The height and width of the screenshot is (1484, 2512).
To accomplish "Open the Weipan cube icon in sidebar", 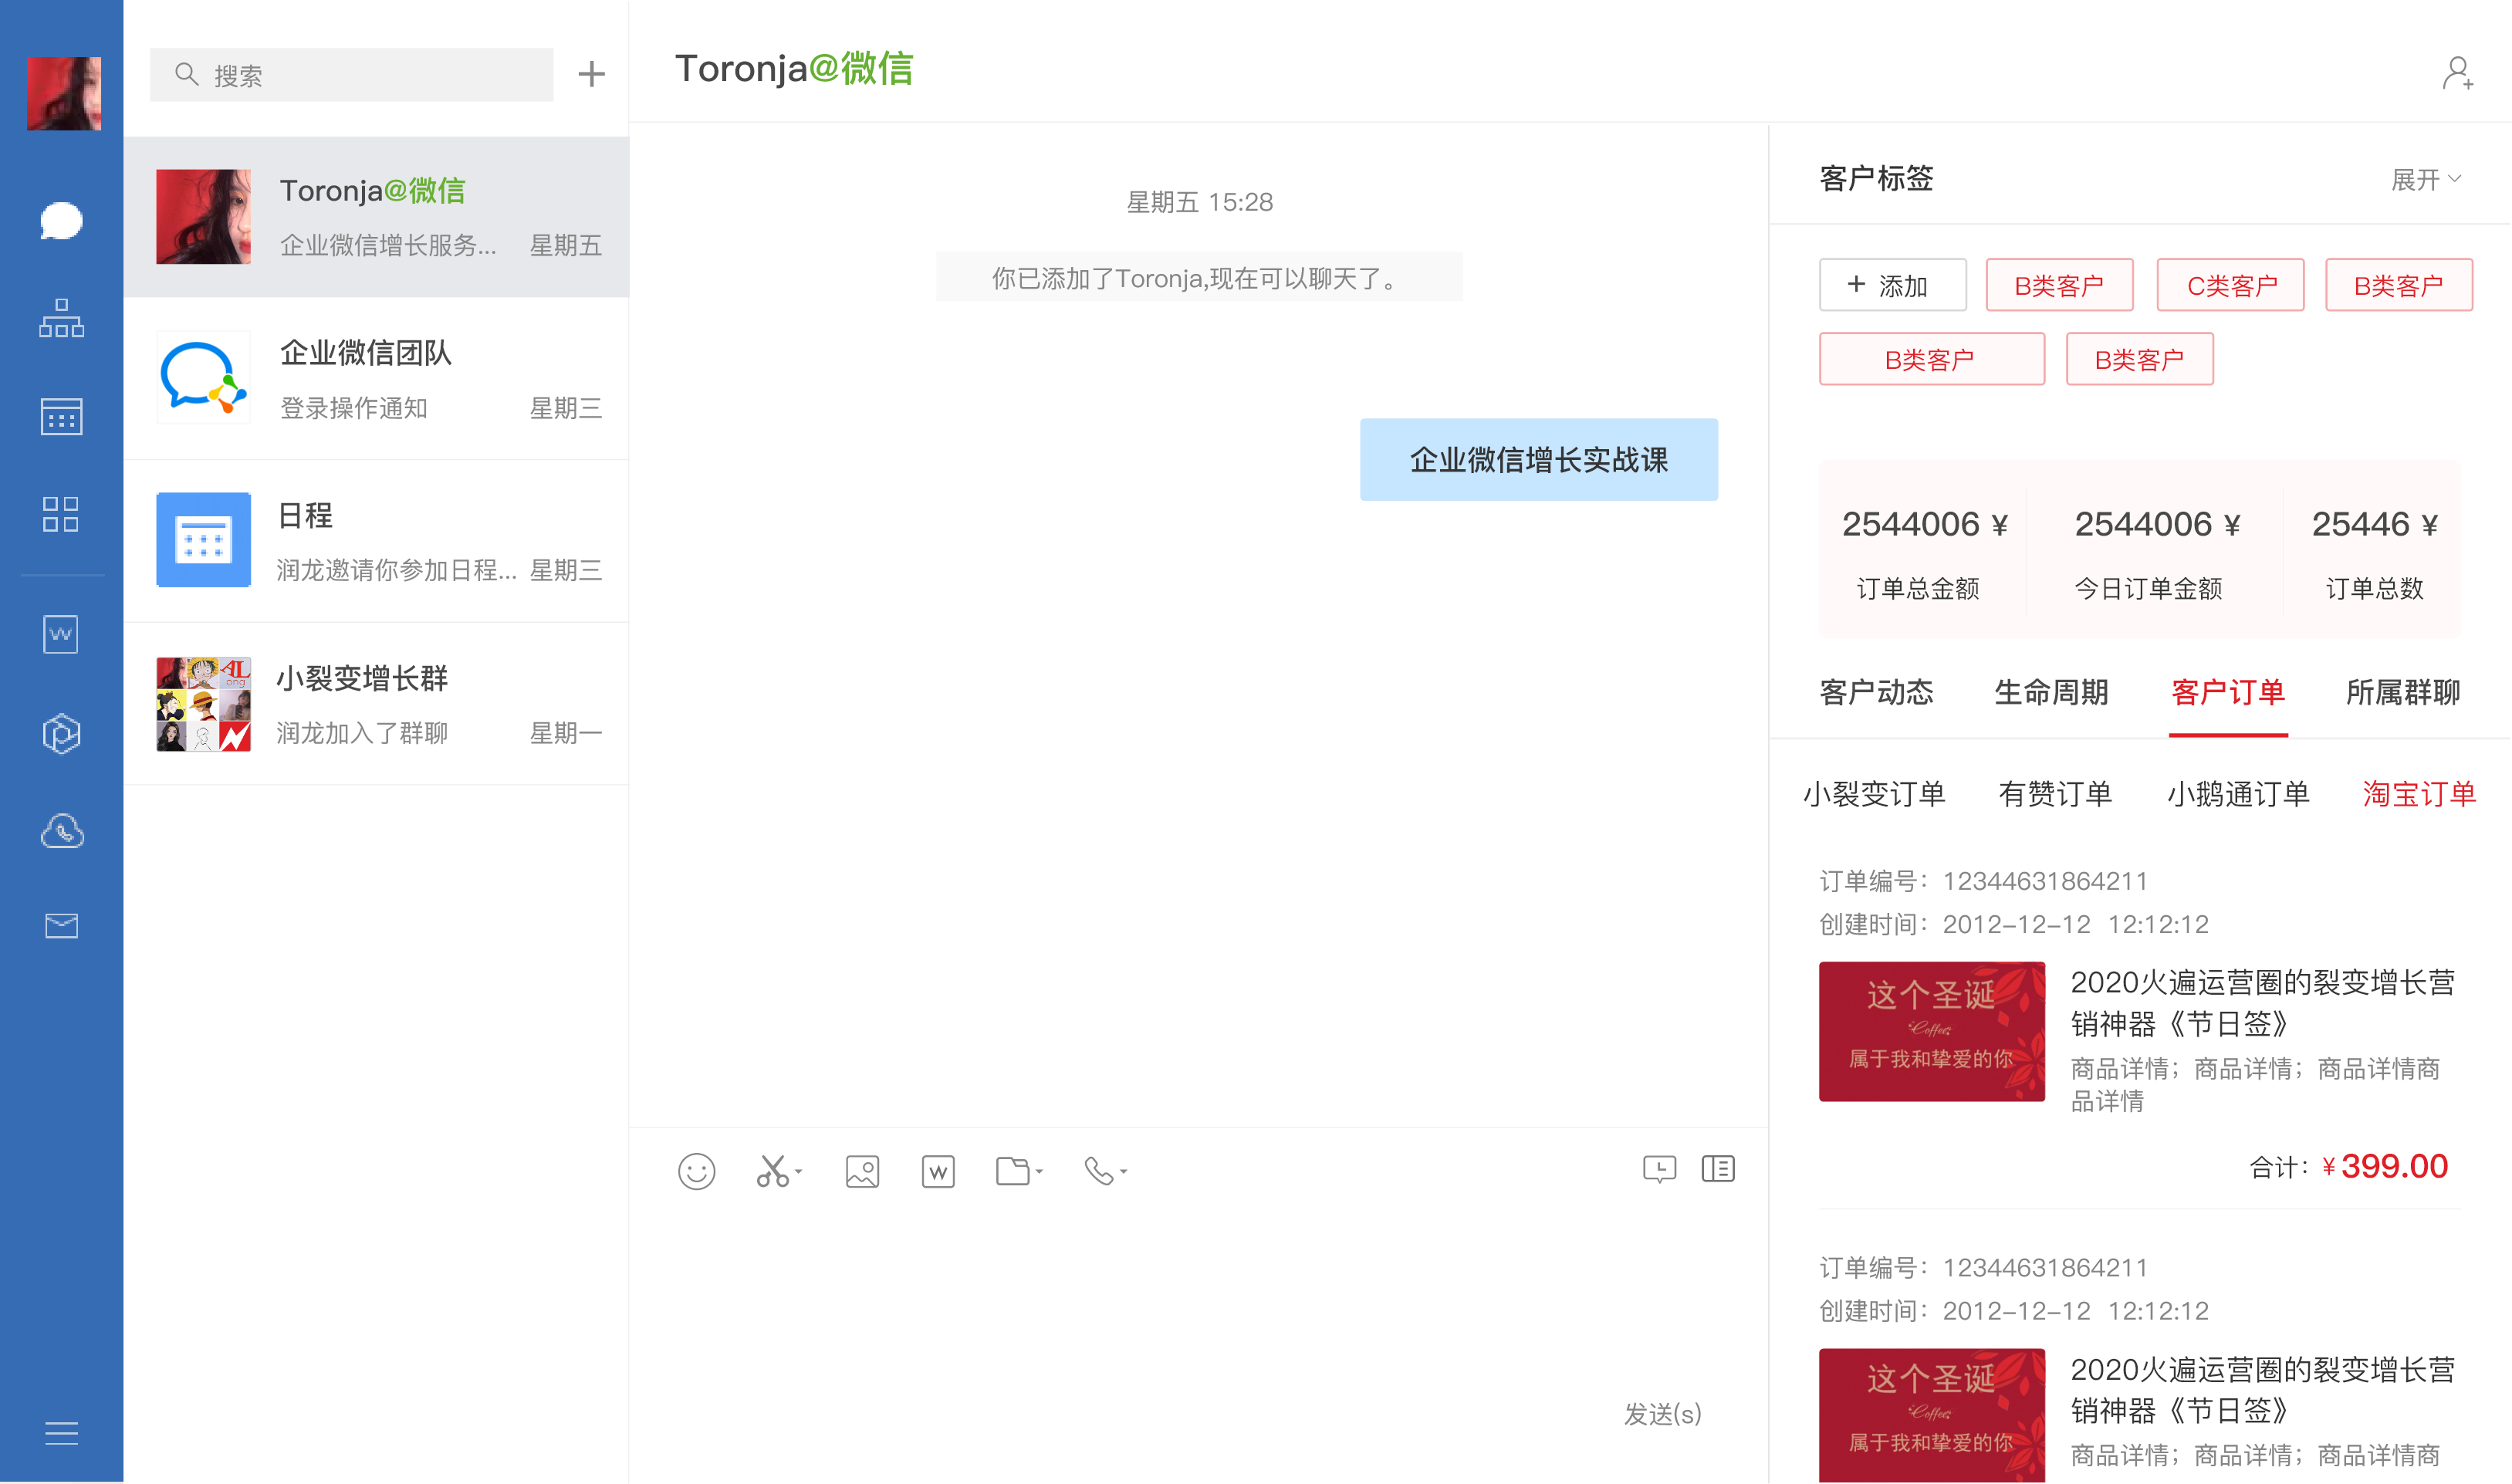I will [x=61, y=733].
